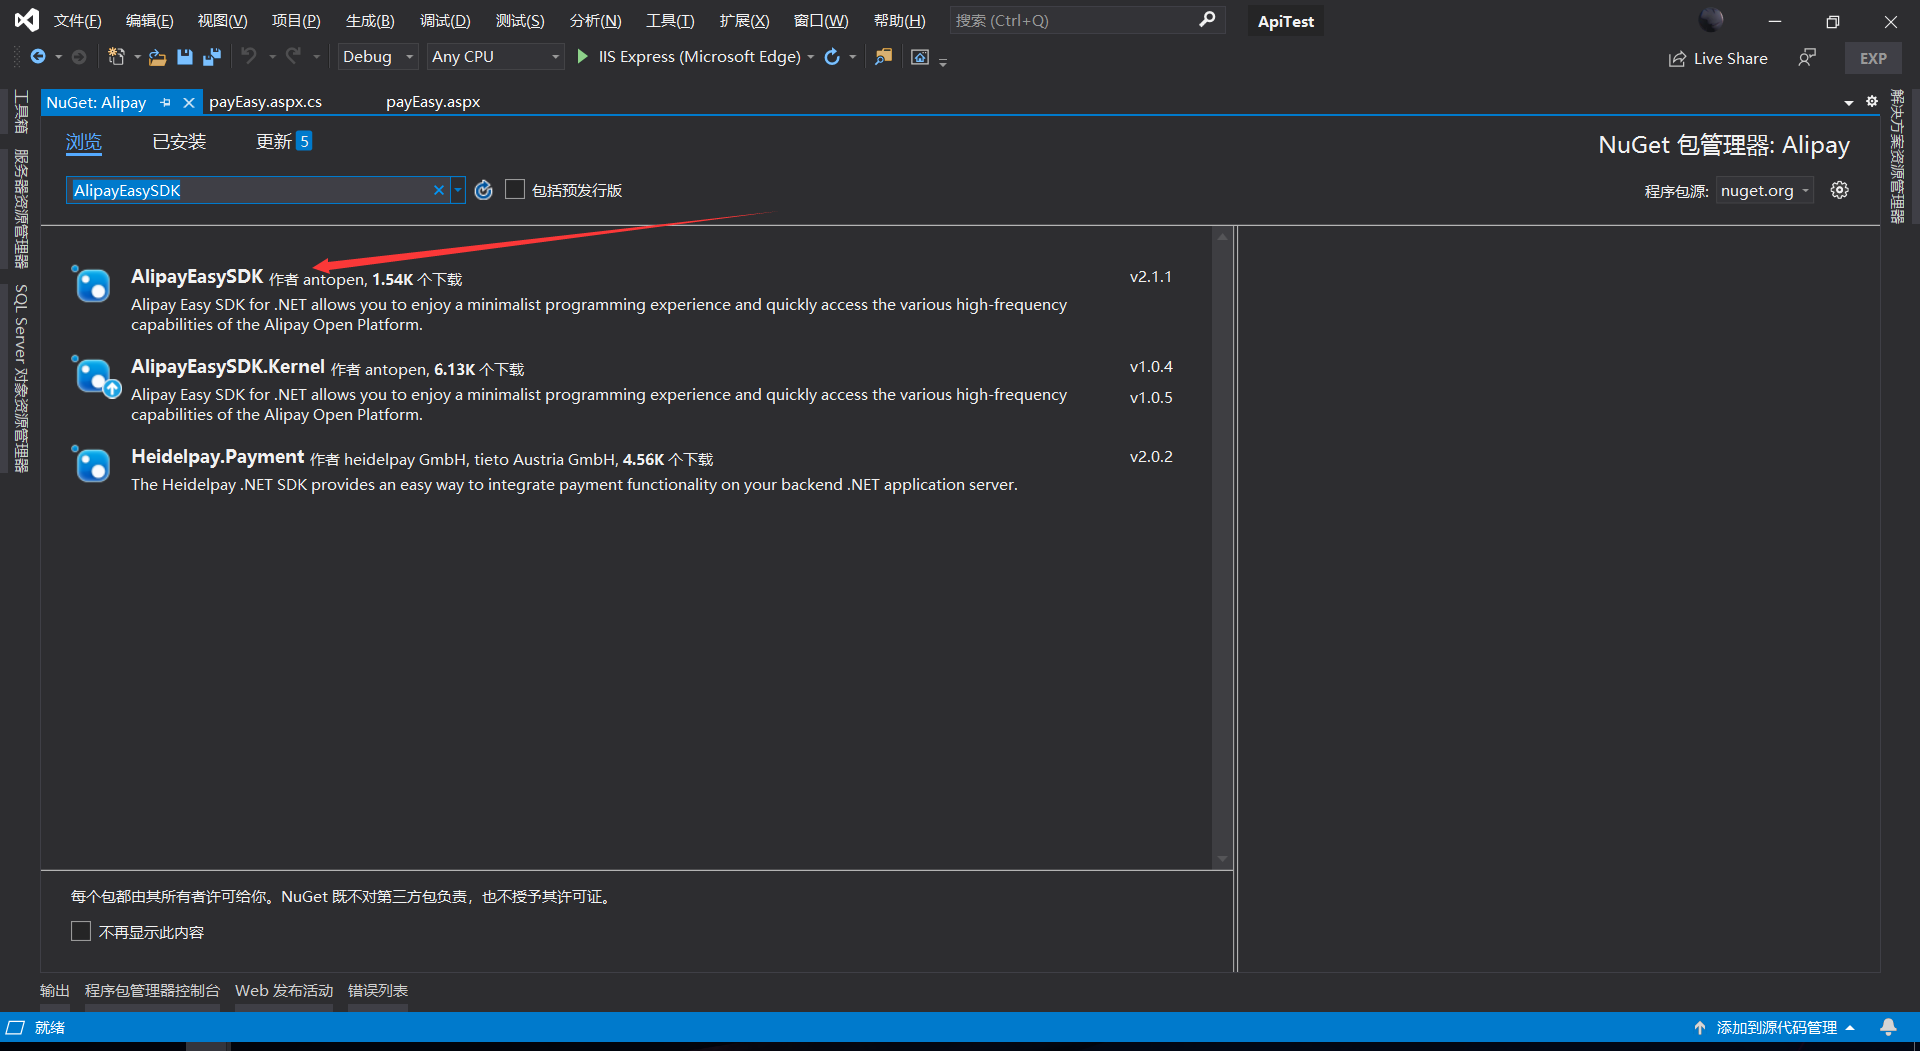Open the 生成(B) menu
1920x1051 pixels.
pos(370,21)
